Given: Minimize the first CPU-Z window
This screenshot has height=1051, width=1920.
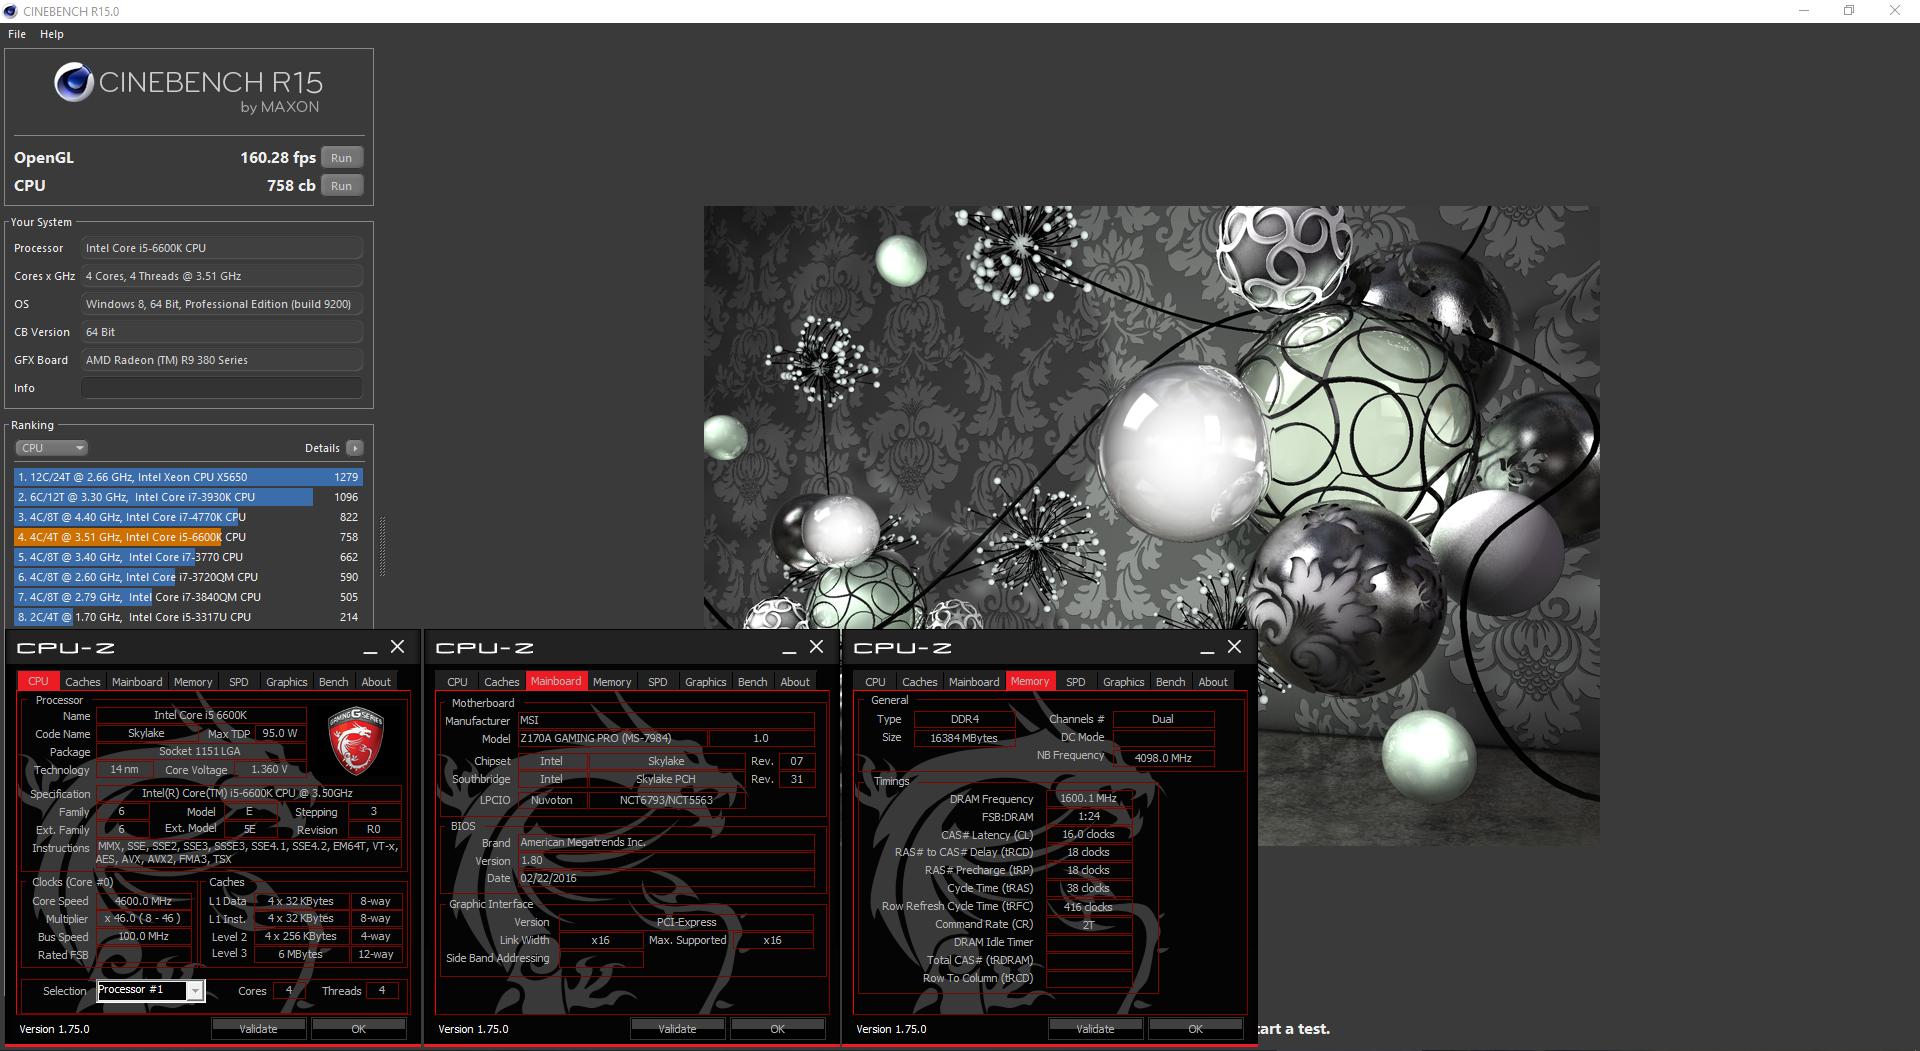Looking at the screenshot, I should (370, 648).
